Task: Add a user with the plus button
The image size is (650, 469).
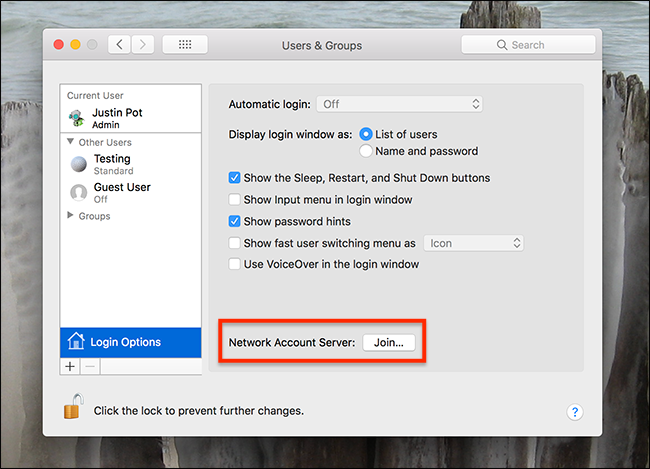Action: (x=70, y=367)
